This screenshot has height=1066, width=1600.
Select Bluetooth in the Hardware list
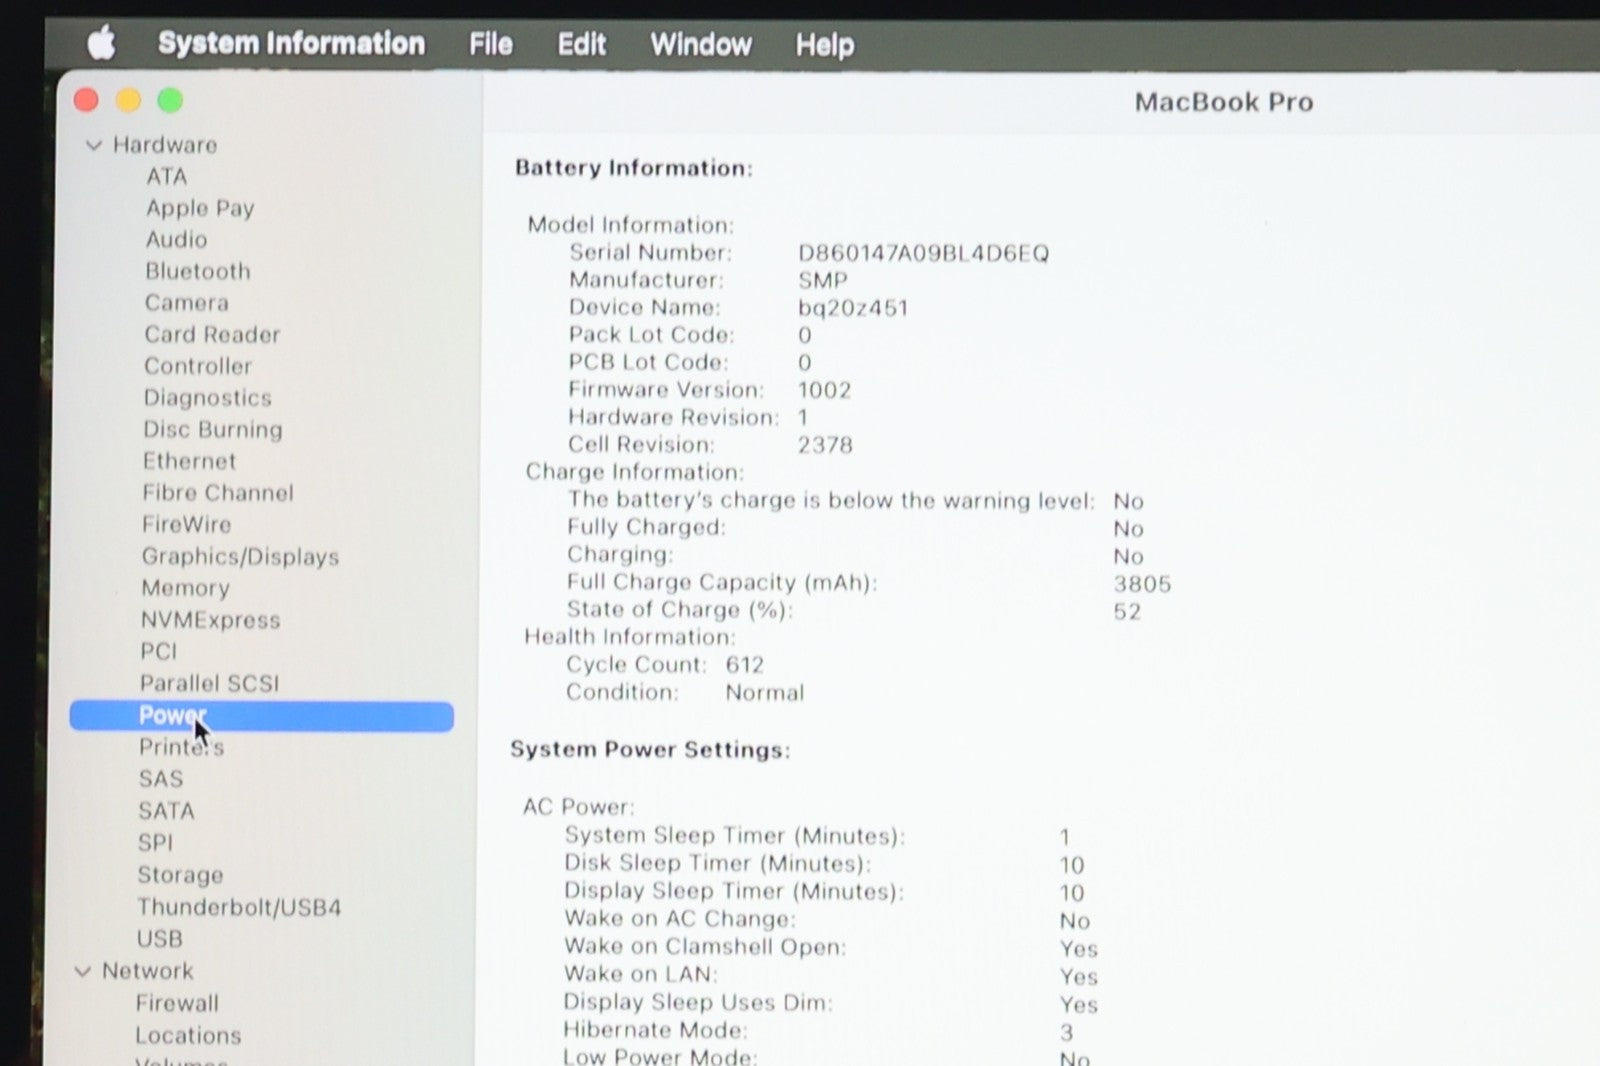197,271
